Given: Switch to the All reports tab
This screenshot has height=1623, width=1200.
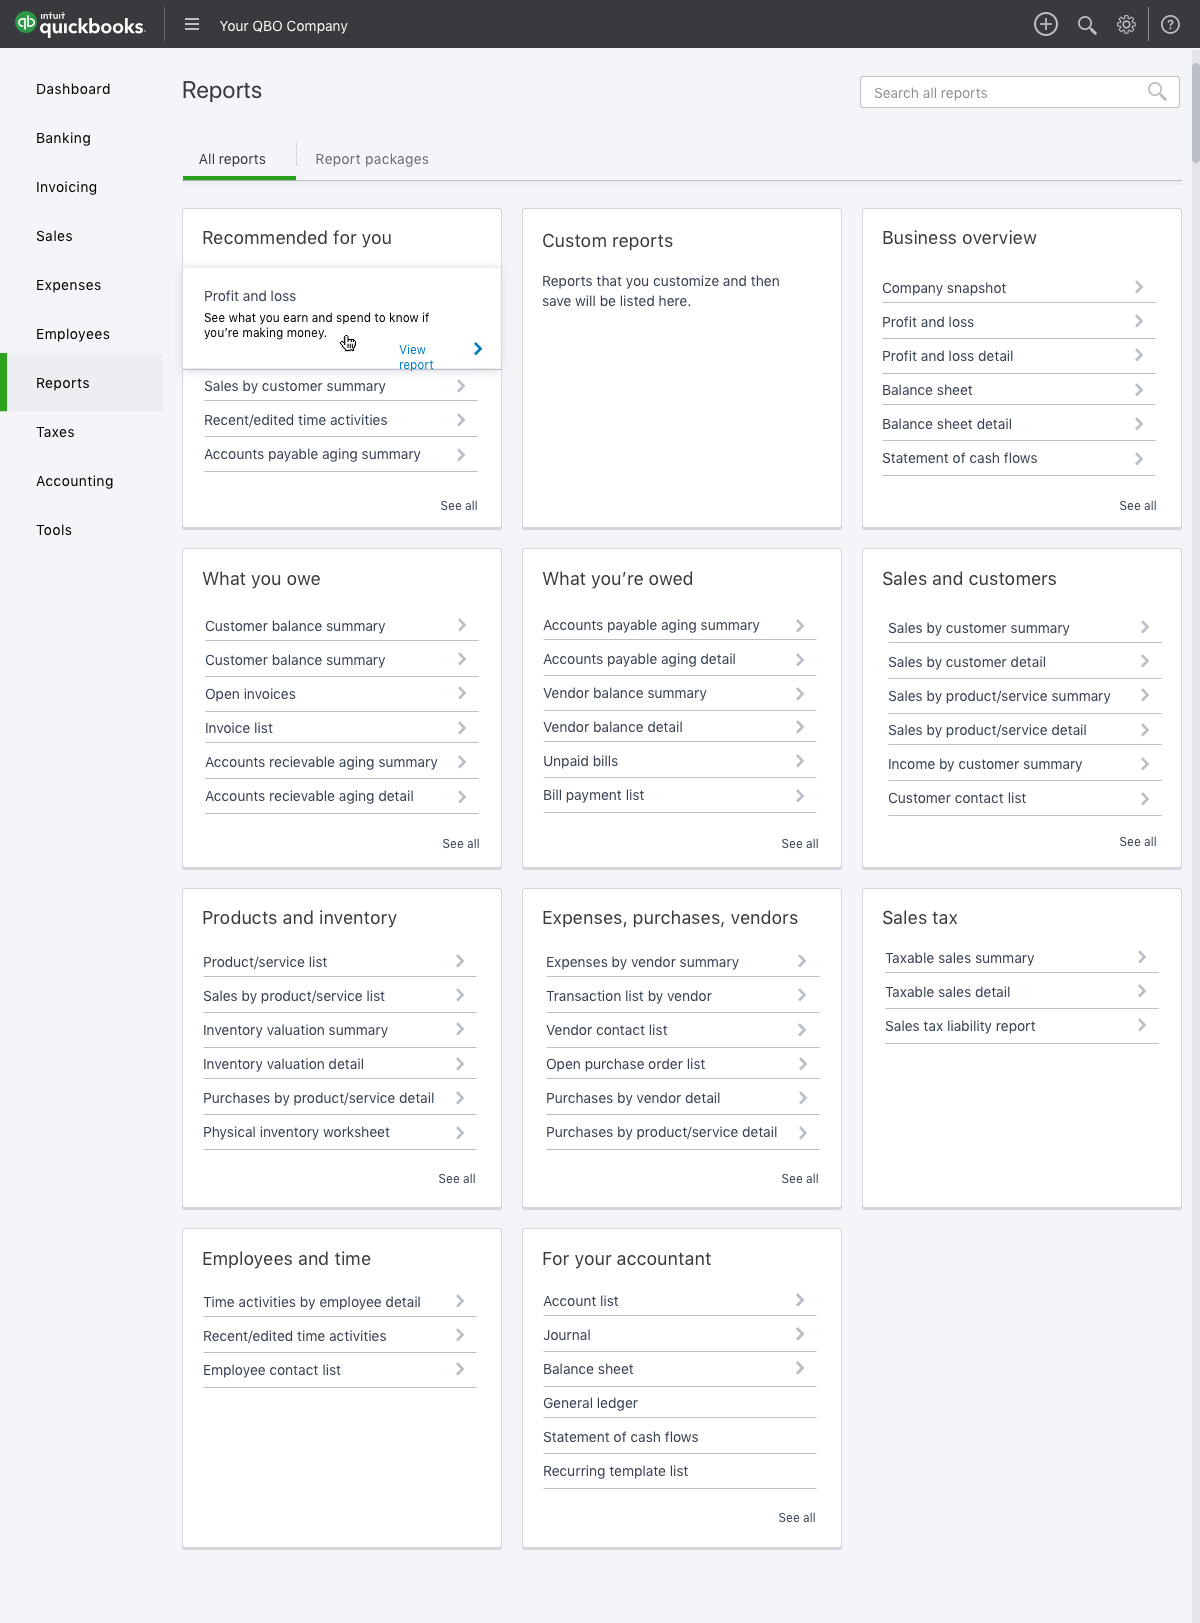Looking at the screenshot, I should (x=232, y=159).
